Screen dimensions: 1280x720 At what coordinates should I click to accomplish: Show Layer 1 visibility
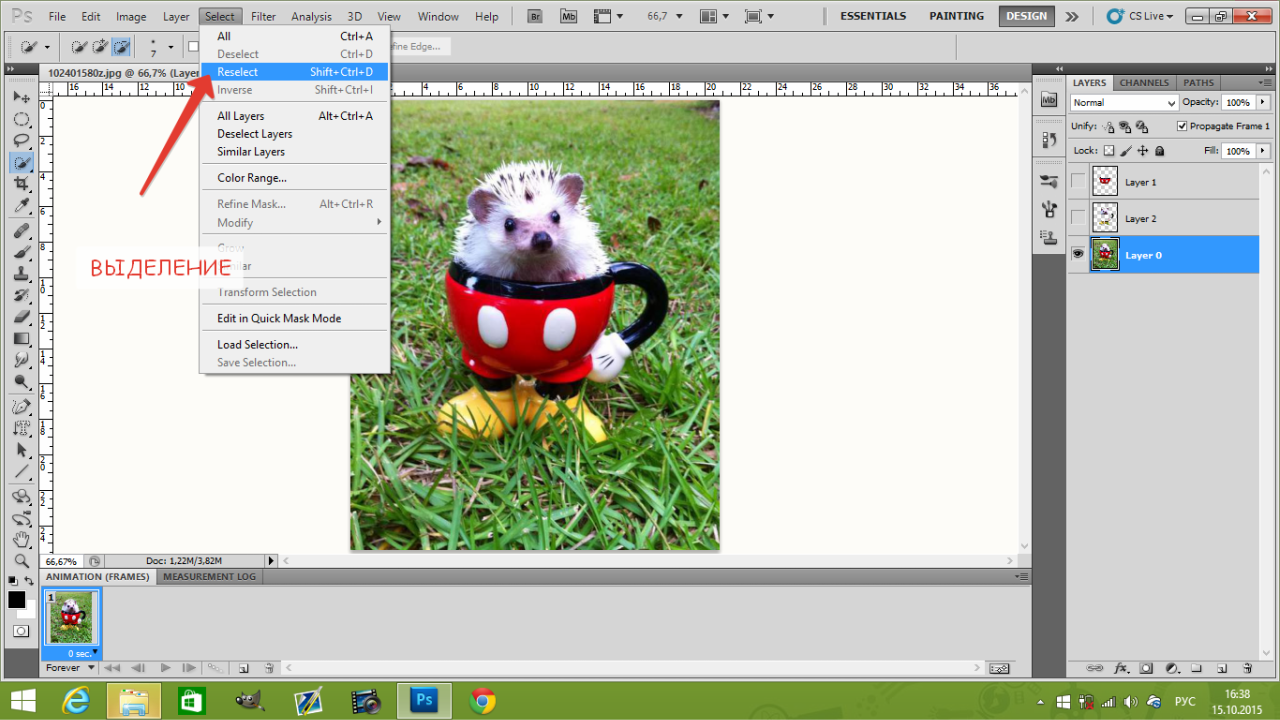(1077, 182)
